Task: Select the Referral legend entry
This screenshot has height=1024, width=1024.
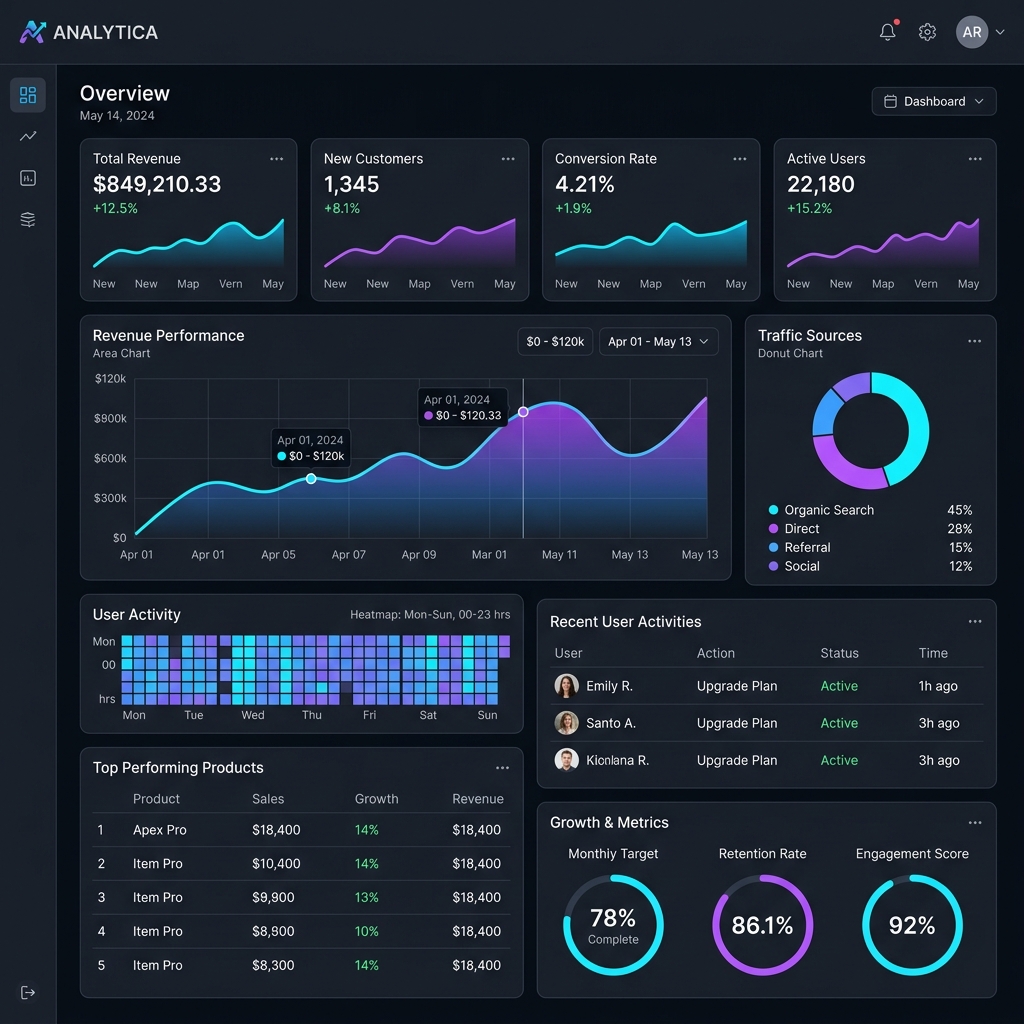Action: (x=871, y=547)
